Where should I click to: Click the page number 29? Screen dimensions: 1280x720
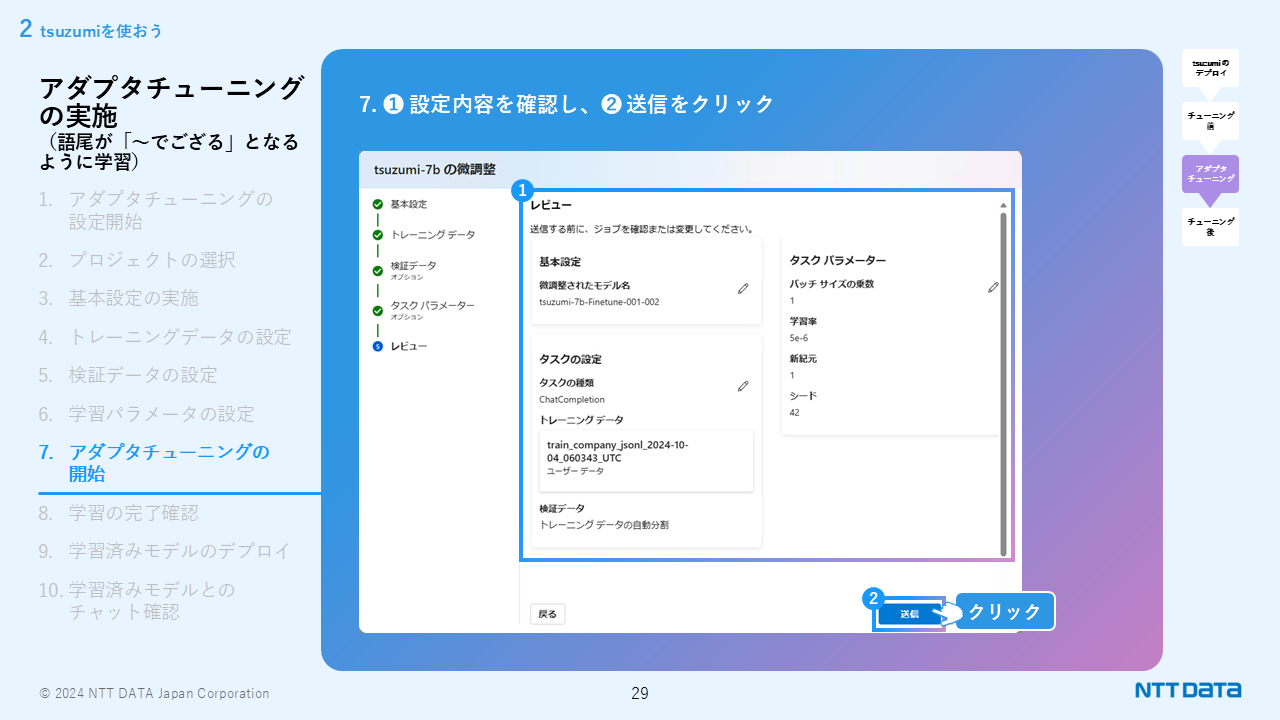coord(640,693)
